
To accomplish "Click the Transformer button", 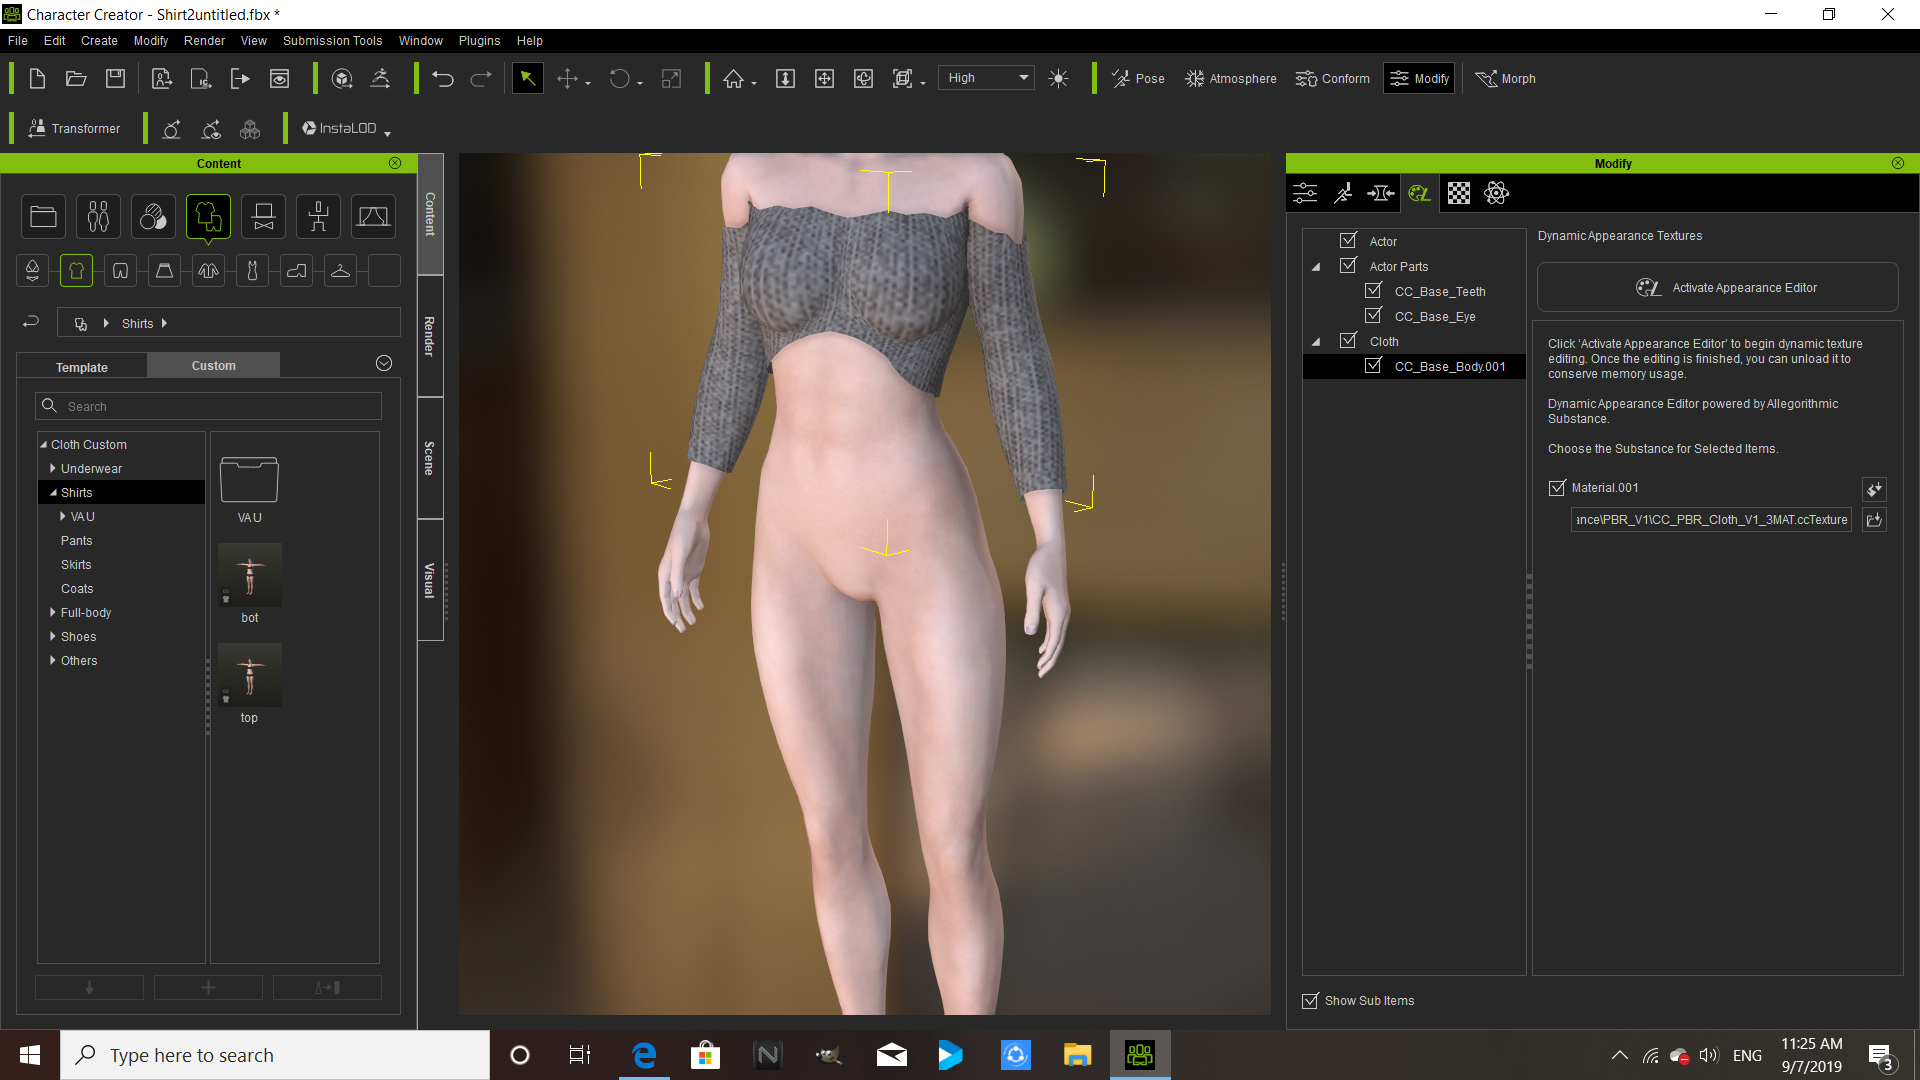I will tap(75, 129).
